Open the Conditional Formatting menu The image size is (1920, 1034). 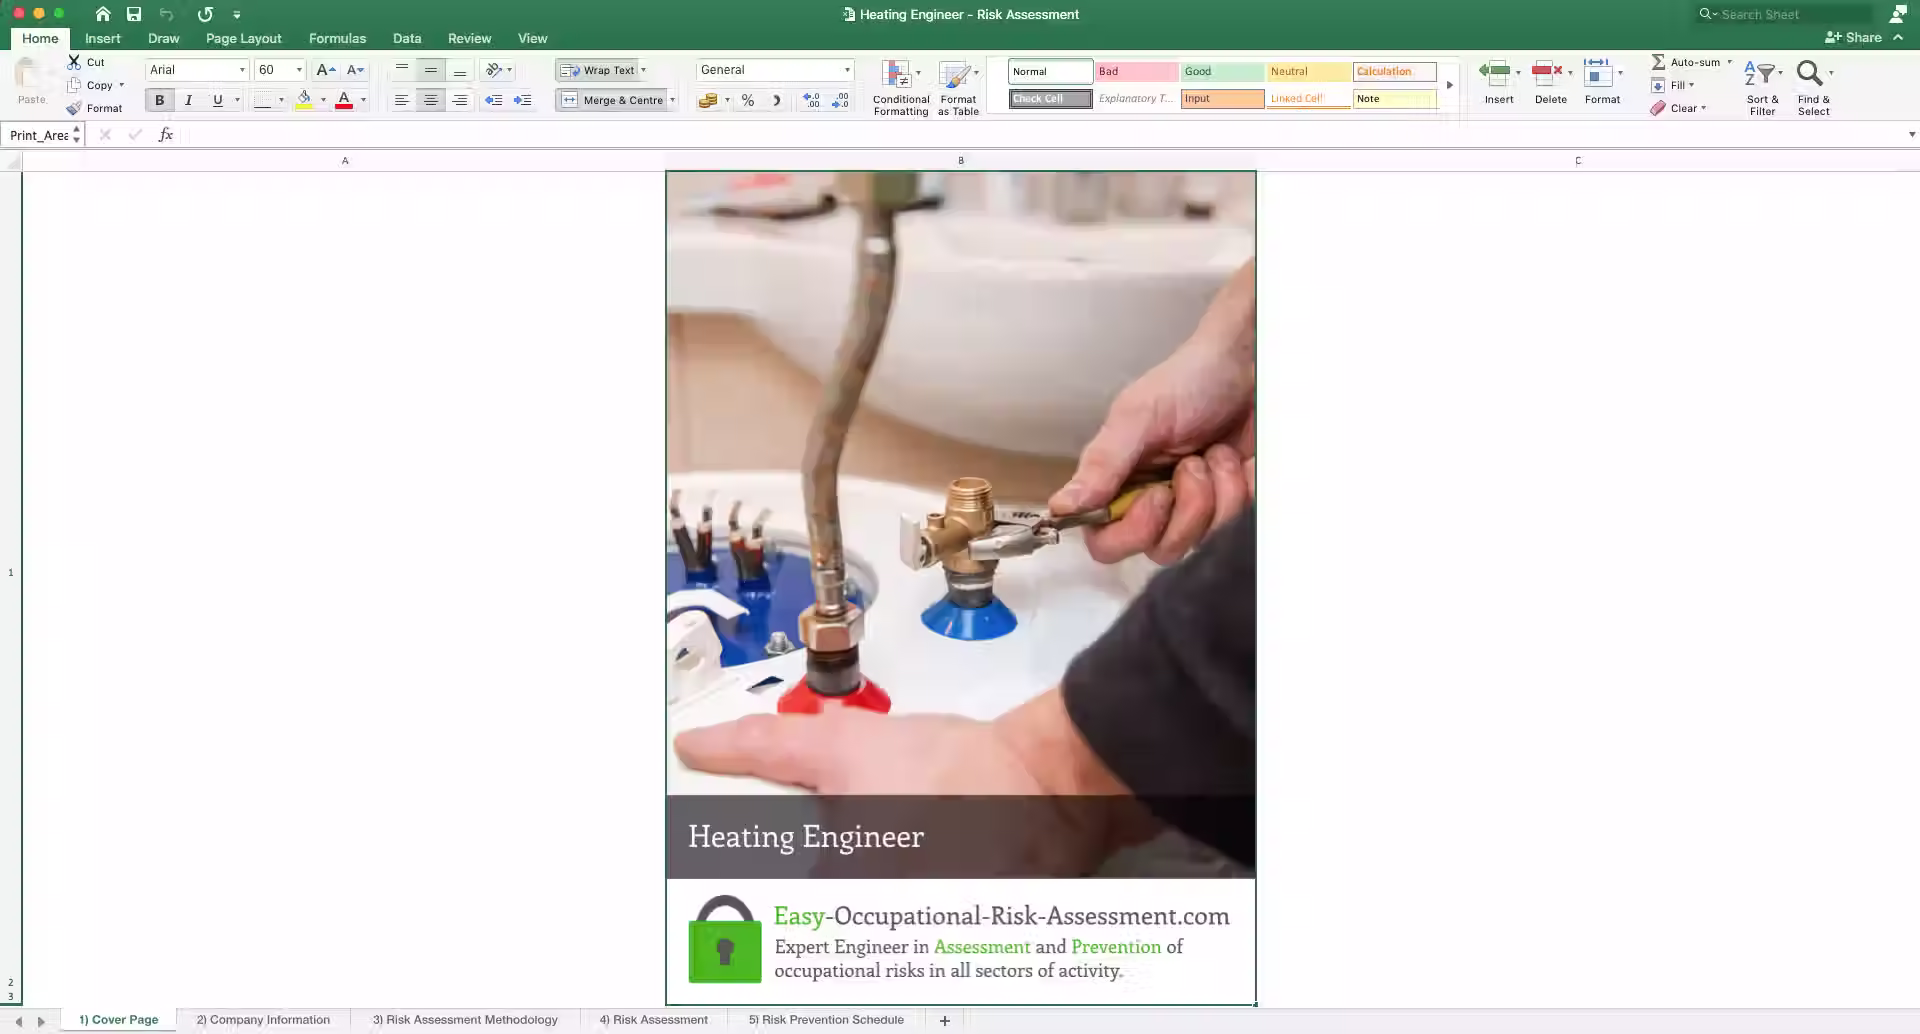pyautogui.click(x=899, y=86)
